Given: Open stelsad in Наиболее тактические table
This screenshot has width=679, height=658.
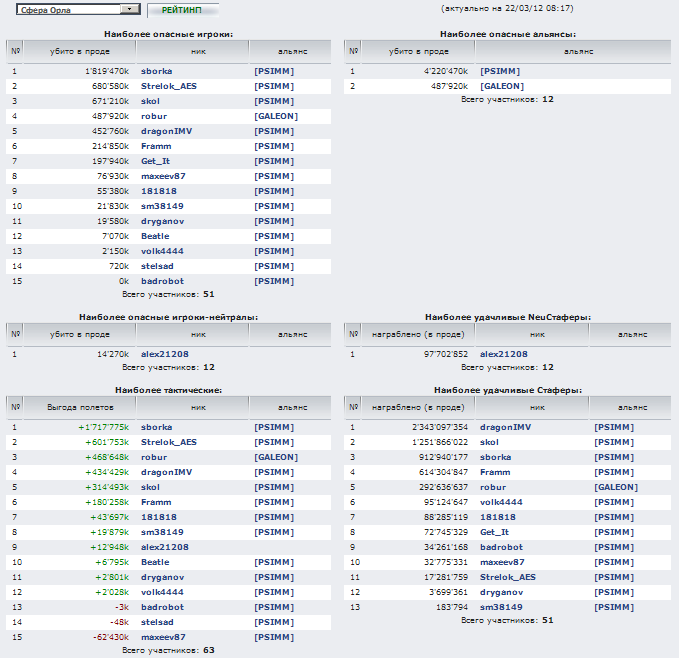Looking at the screenshot, I should [x=158, y=621].
